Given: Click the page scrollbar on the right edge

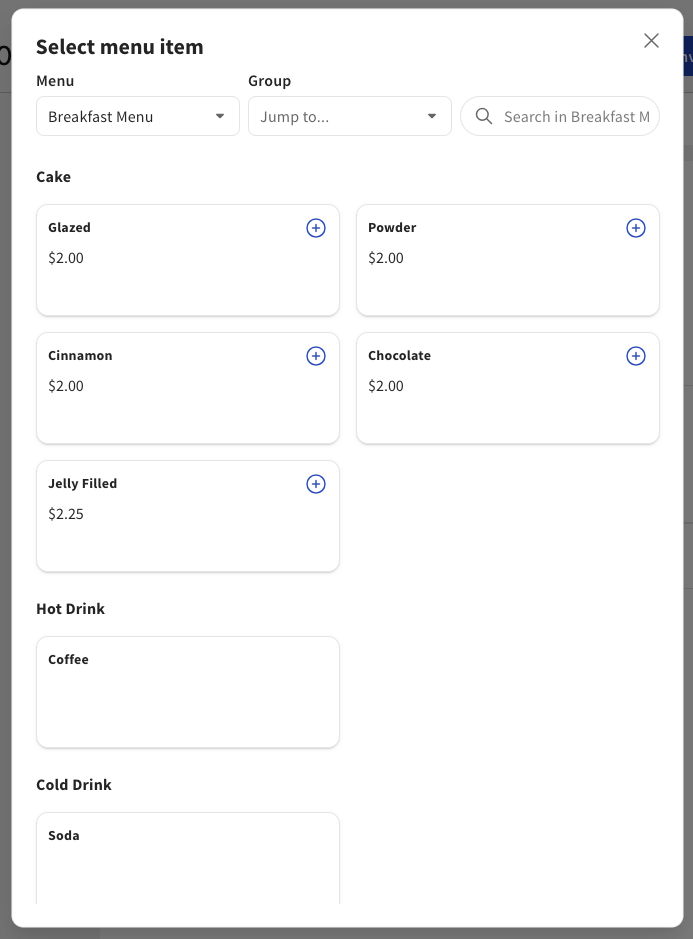Looking at the screenshot, I should click(688, 470).
